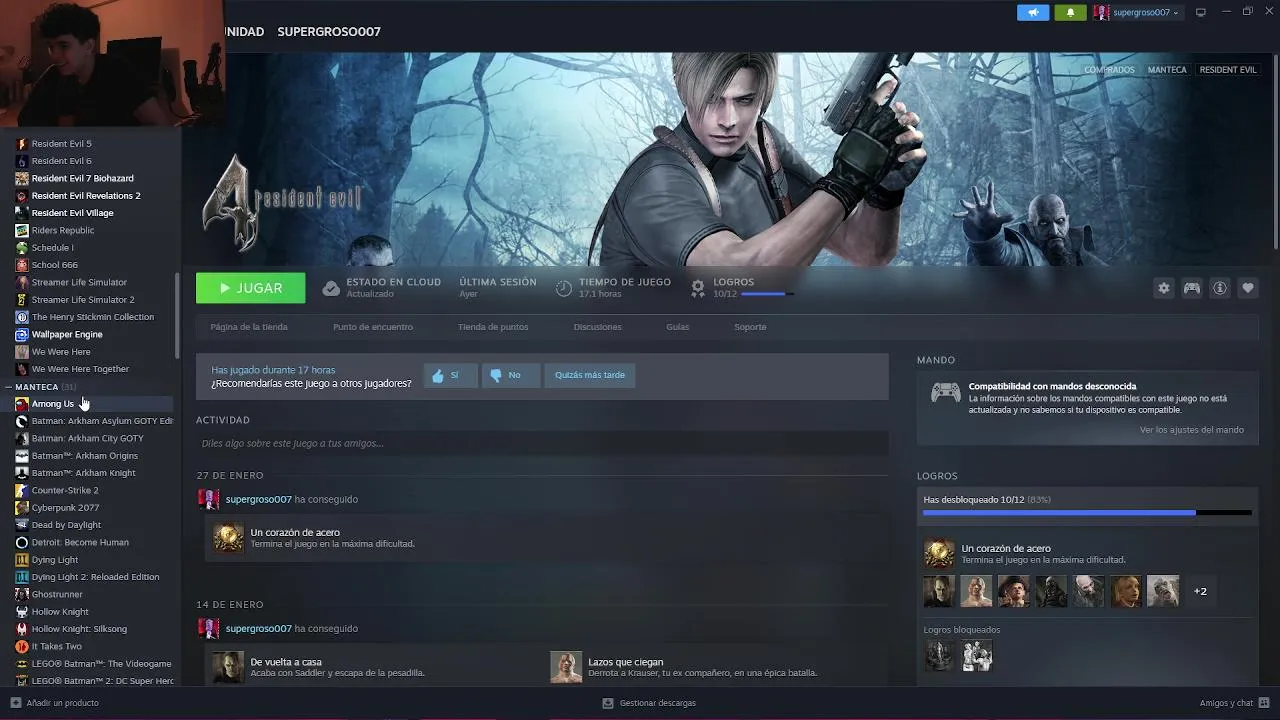Viewport: 1280px width, 720px height.
Task: Click Streamer Life Simulator 2 icon
Action: (x=22, y=299)
